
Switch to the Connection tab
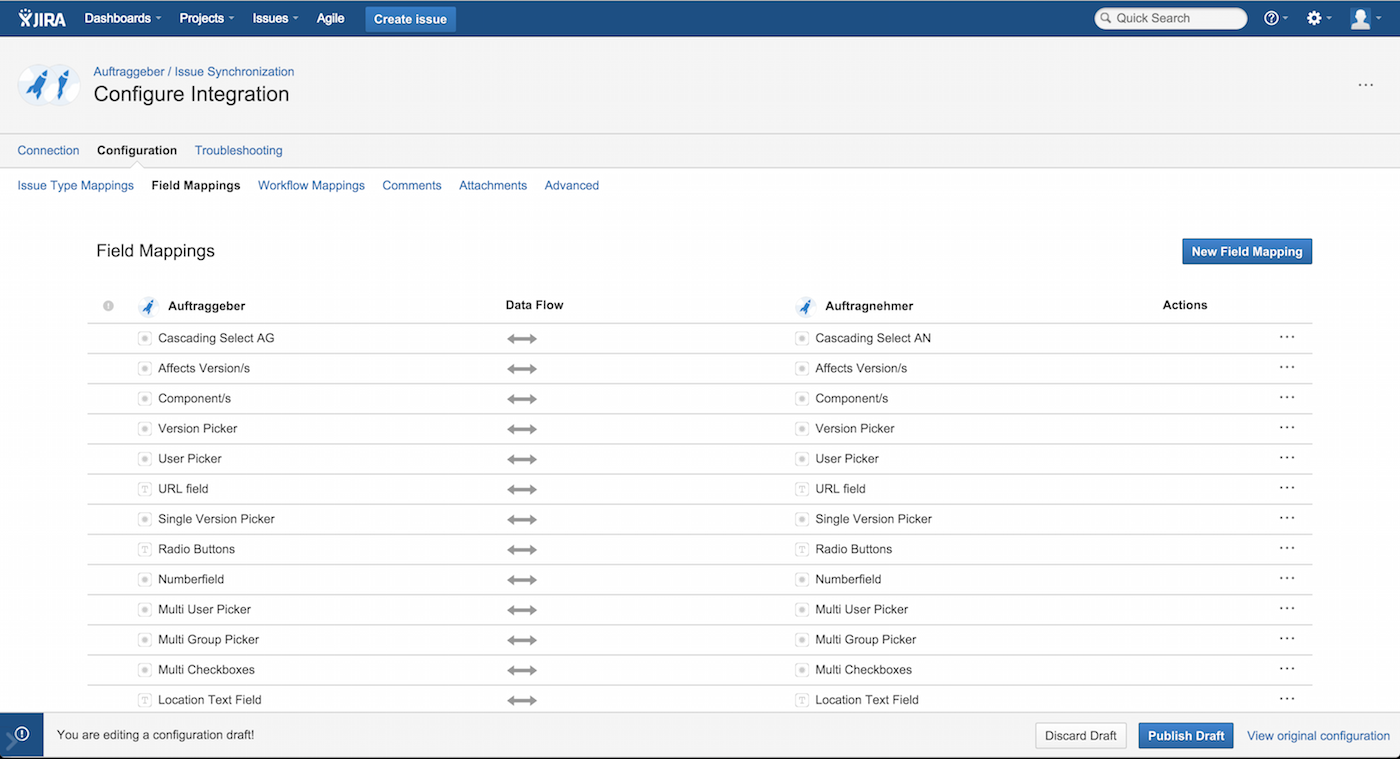48,150
